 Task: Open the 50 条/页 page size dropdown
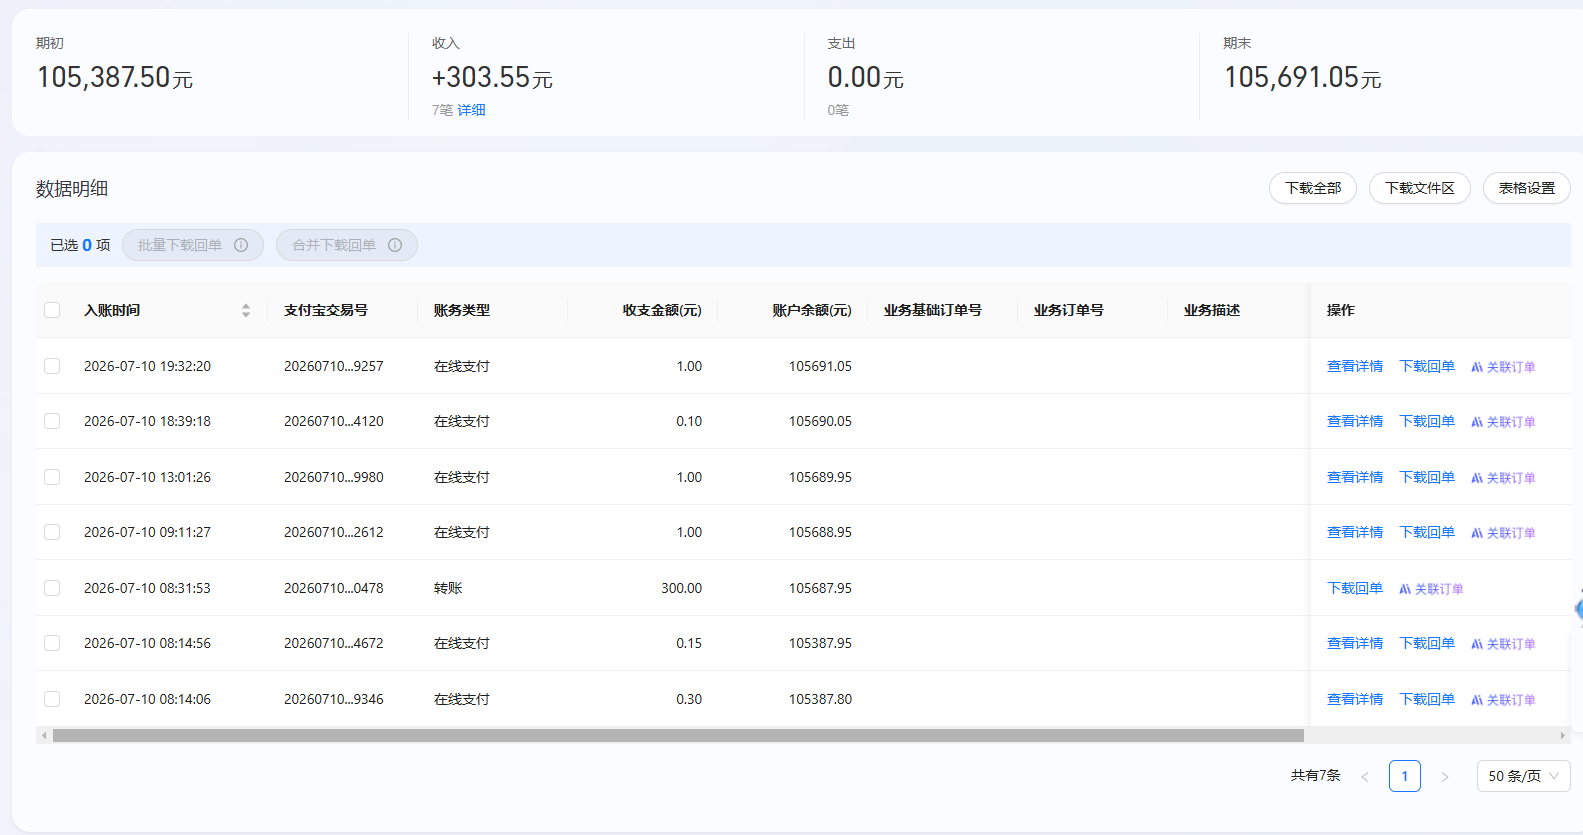1524,776
